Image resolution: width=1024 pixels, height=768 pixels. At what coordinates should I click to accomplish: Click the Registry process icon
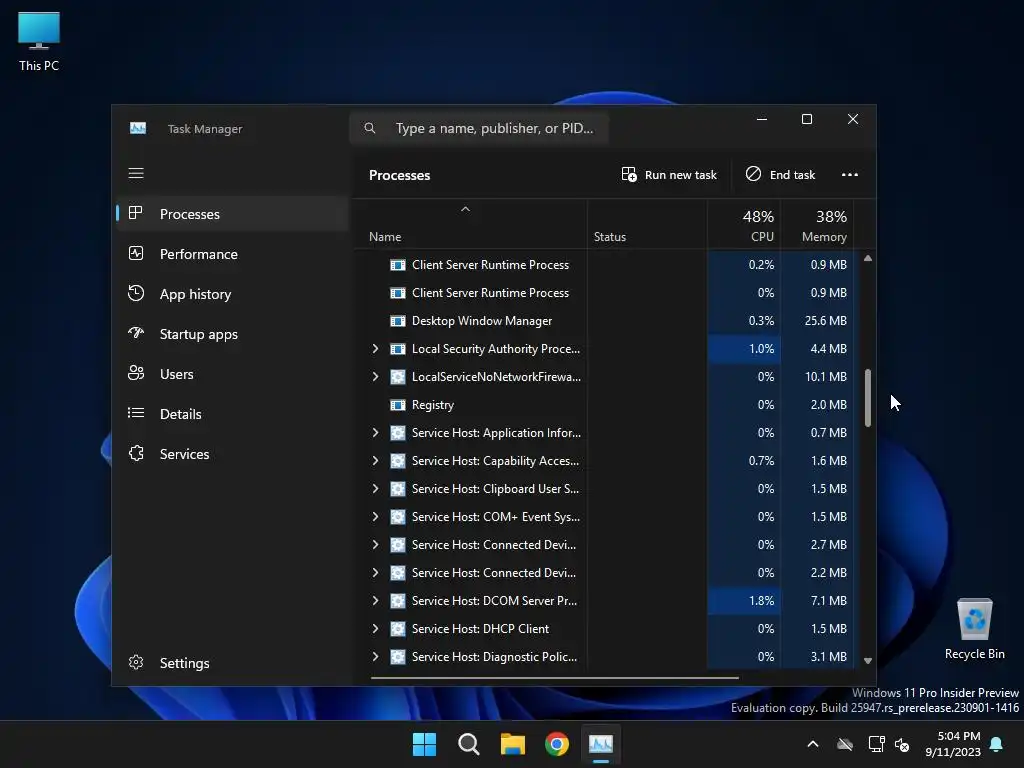click(398, 405)
